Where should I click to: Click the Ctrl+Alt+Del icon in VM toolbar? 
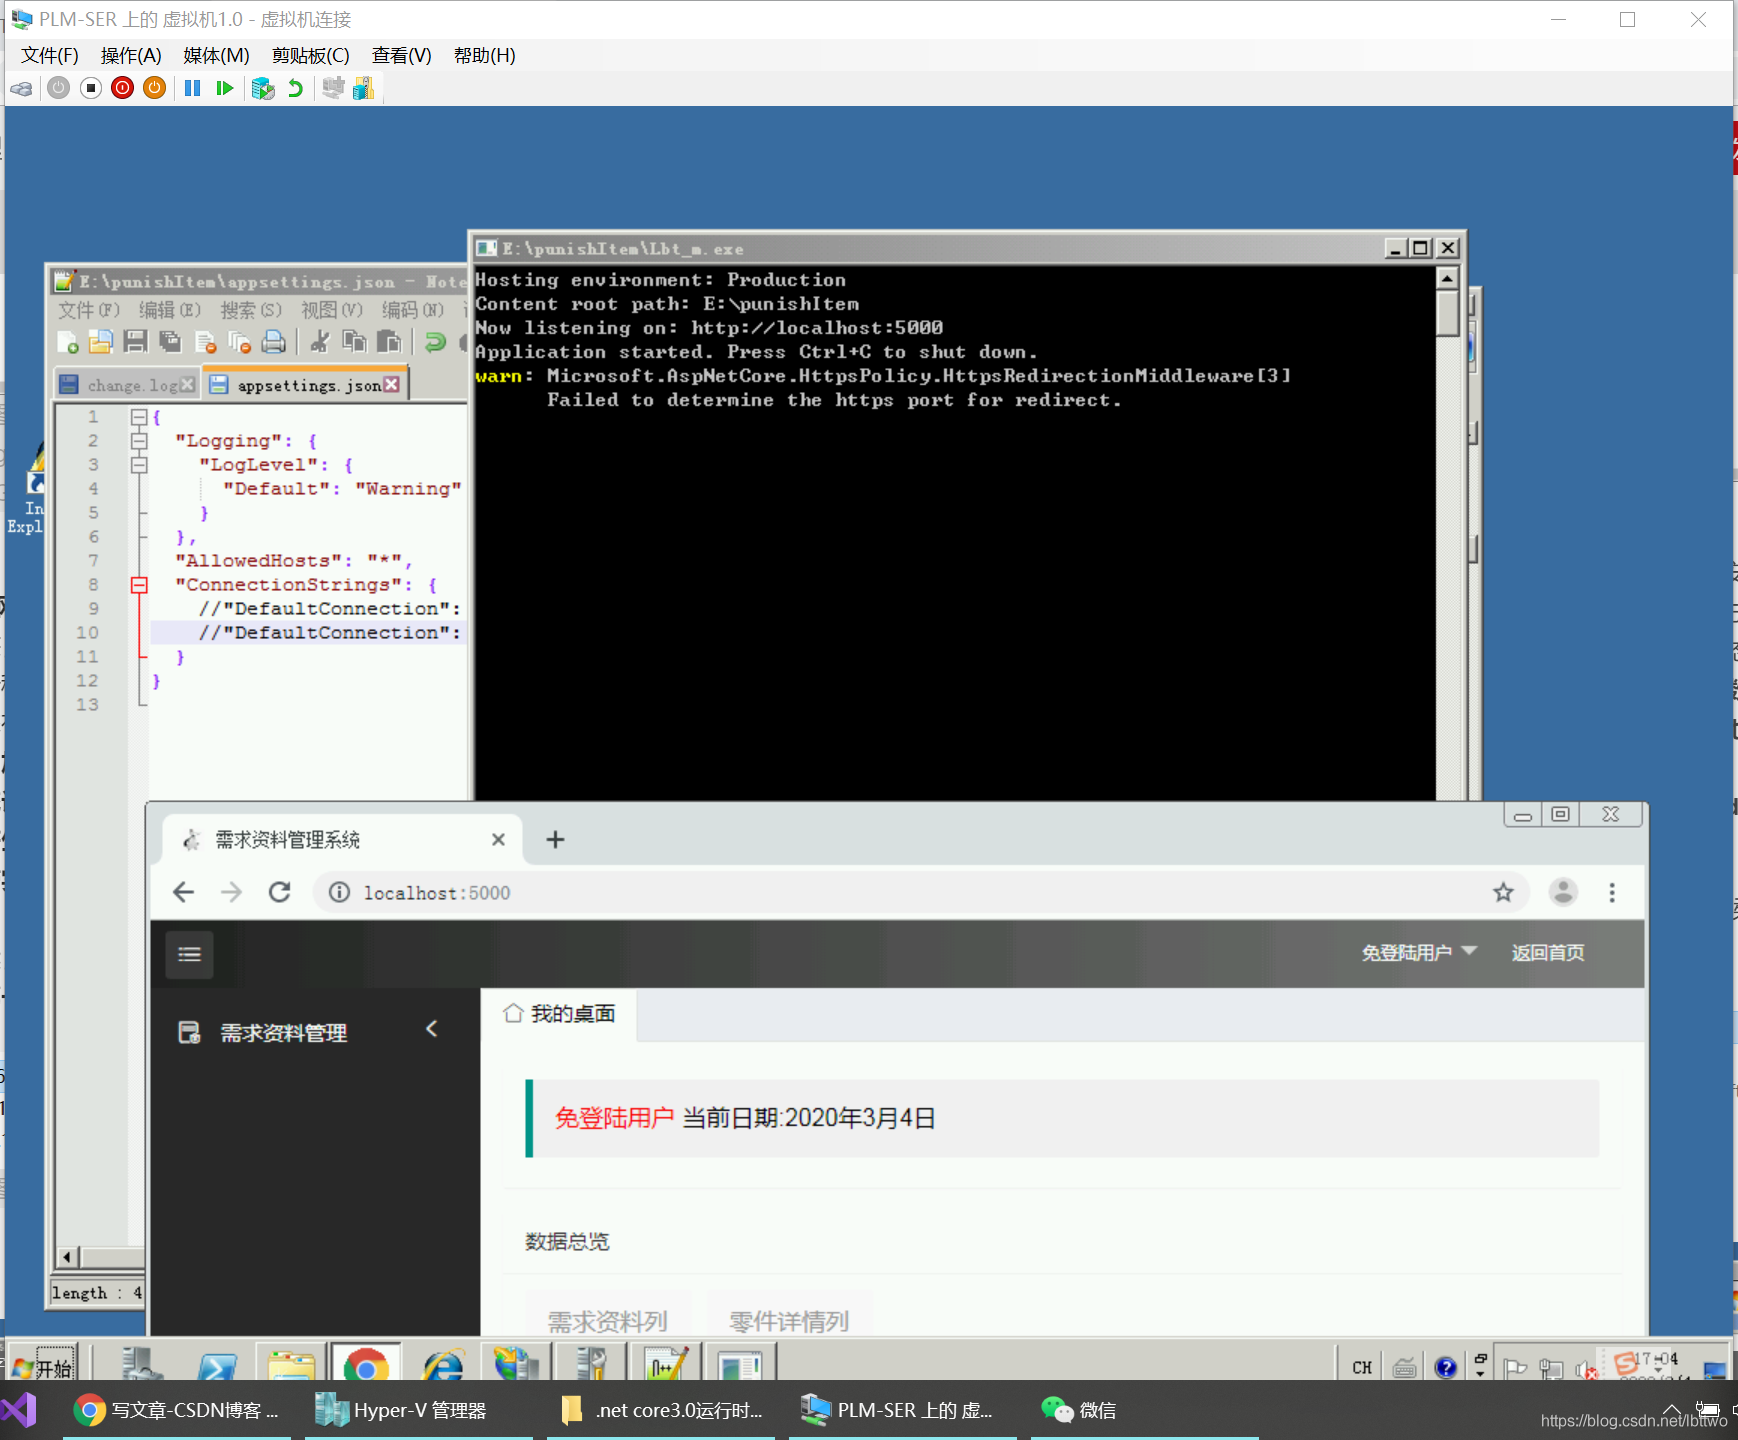(21, 88)
